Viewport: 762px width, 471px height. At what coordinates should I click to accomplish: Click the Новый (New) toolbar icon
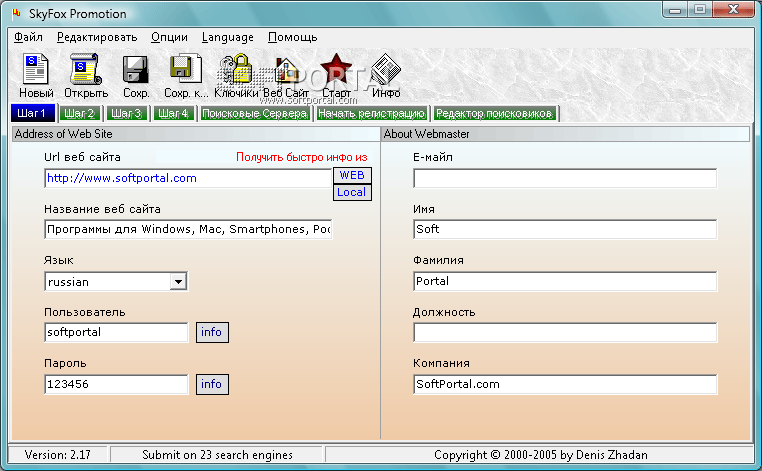click(35, 69)
